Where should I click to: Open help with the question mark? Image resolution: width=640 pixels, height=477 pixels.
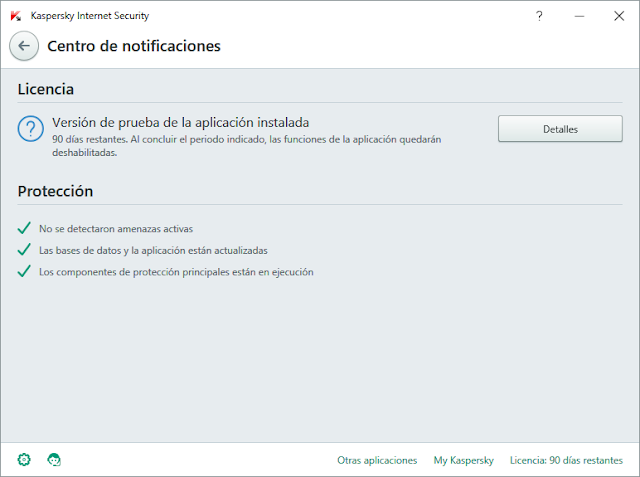coord(539,16)
